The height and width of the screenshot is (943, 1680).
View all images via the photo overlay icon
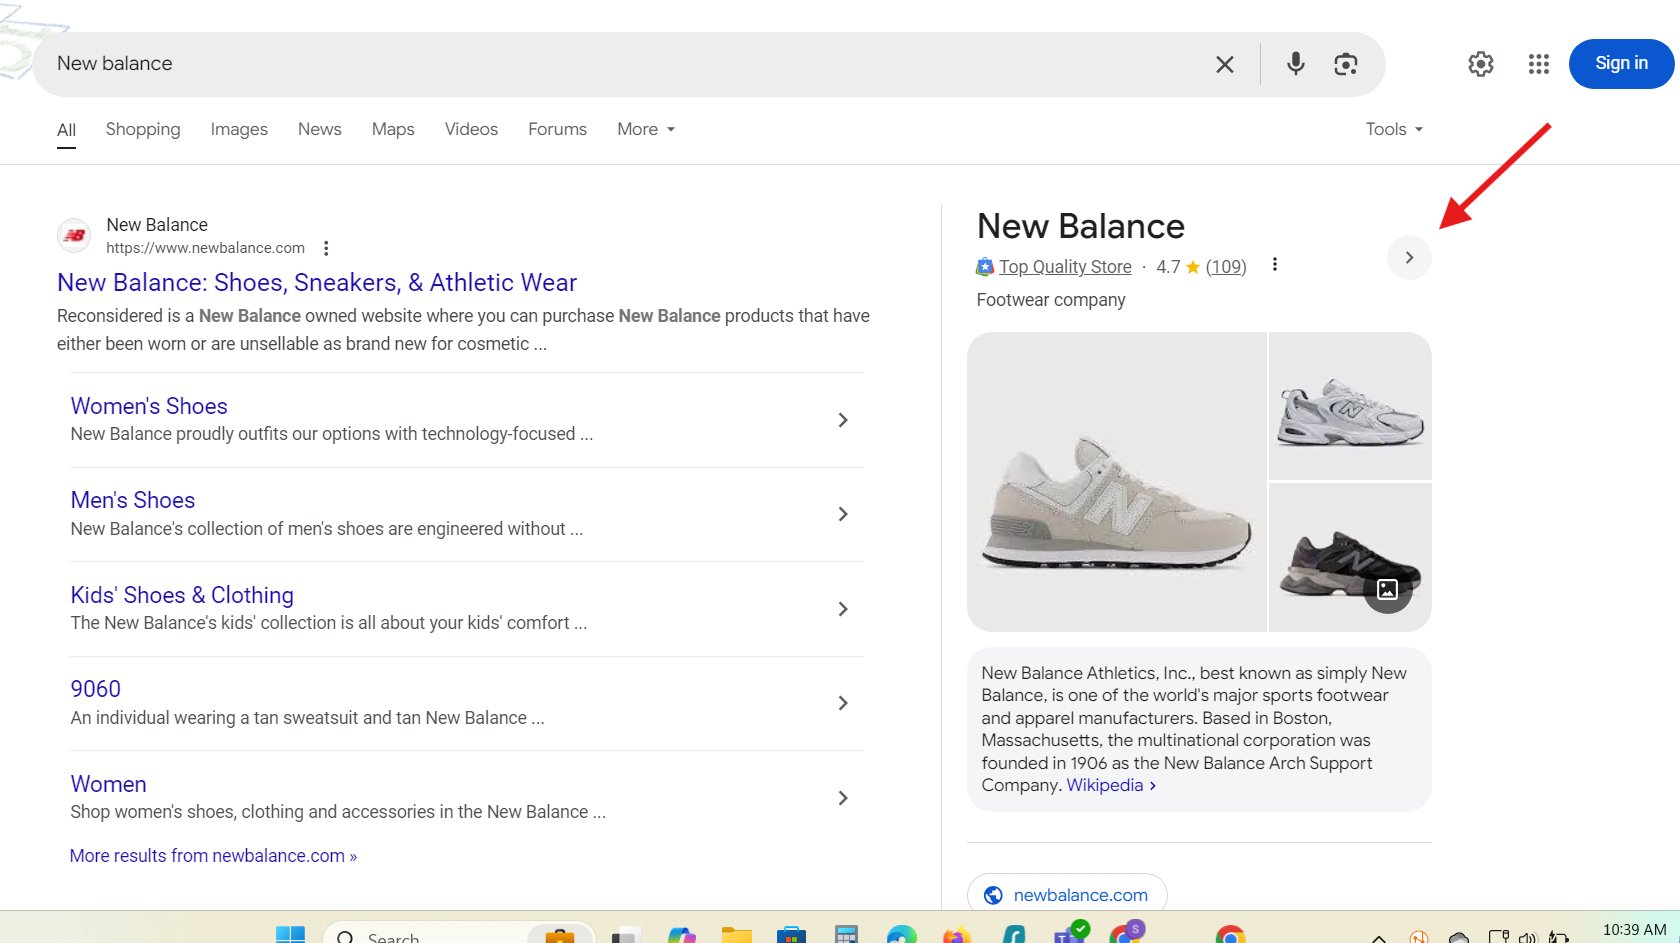tap(1388, 590)
